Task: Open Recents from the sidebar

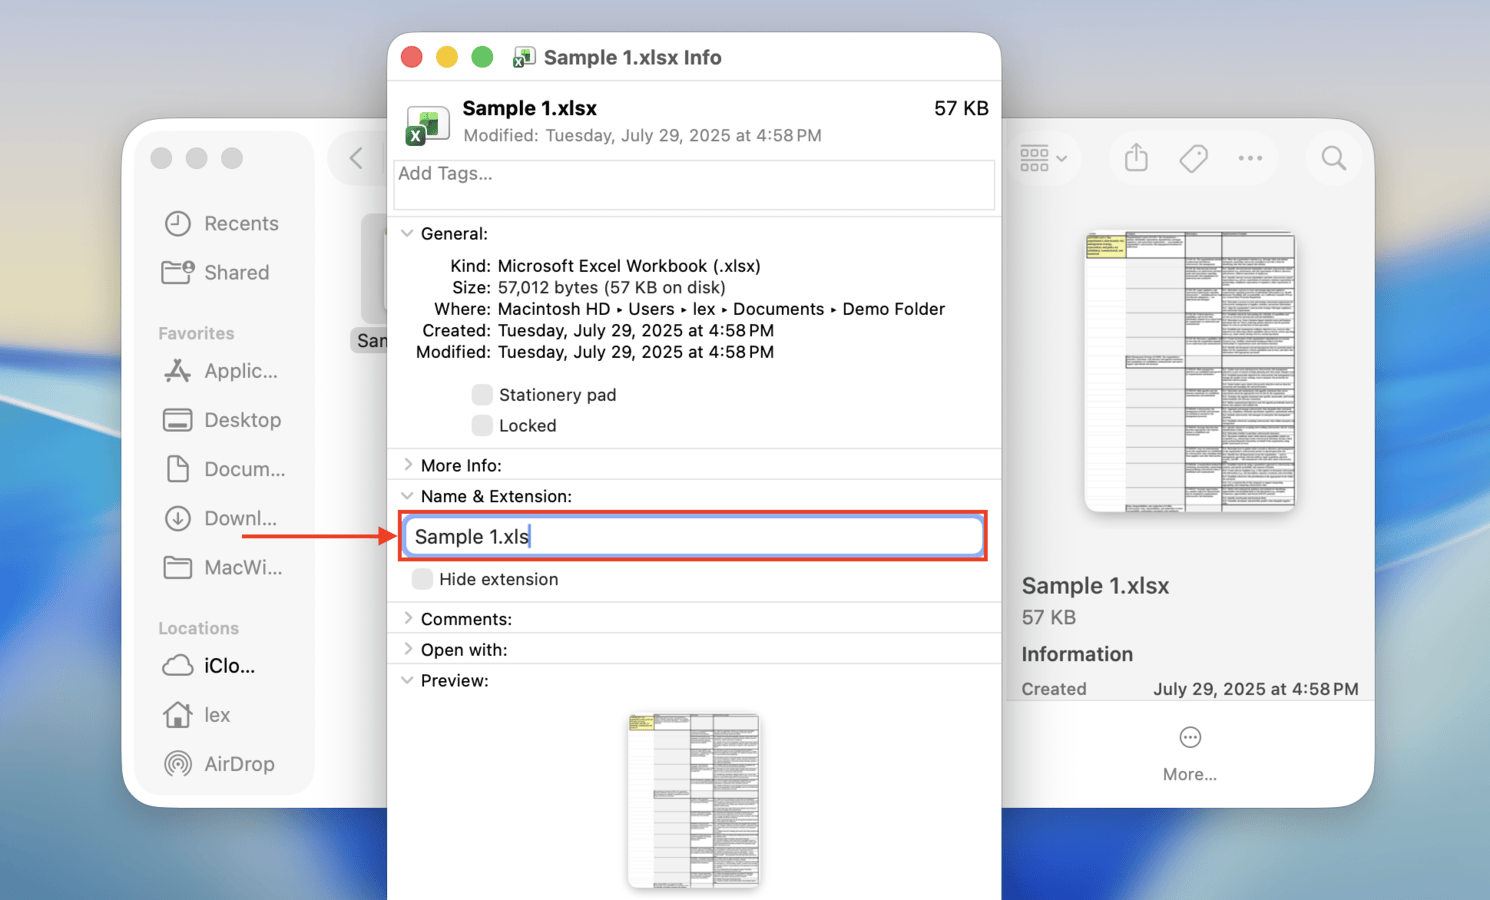Action: tap(240, 223)
